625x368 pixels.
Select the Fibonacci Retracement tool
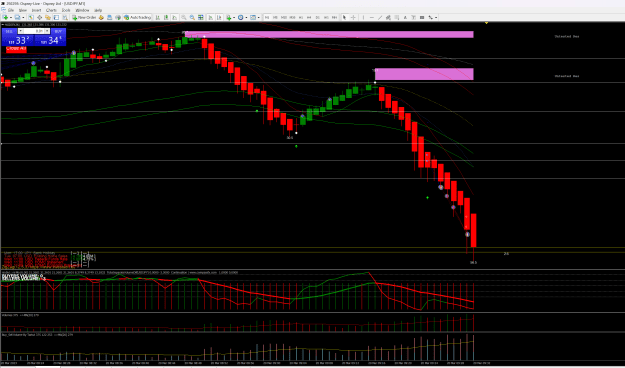point(397,18)
